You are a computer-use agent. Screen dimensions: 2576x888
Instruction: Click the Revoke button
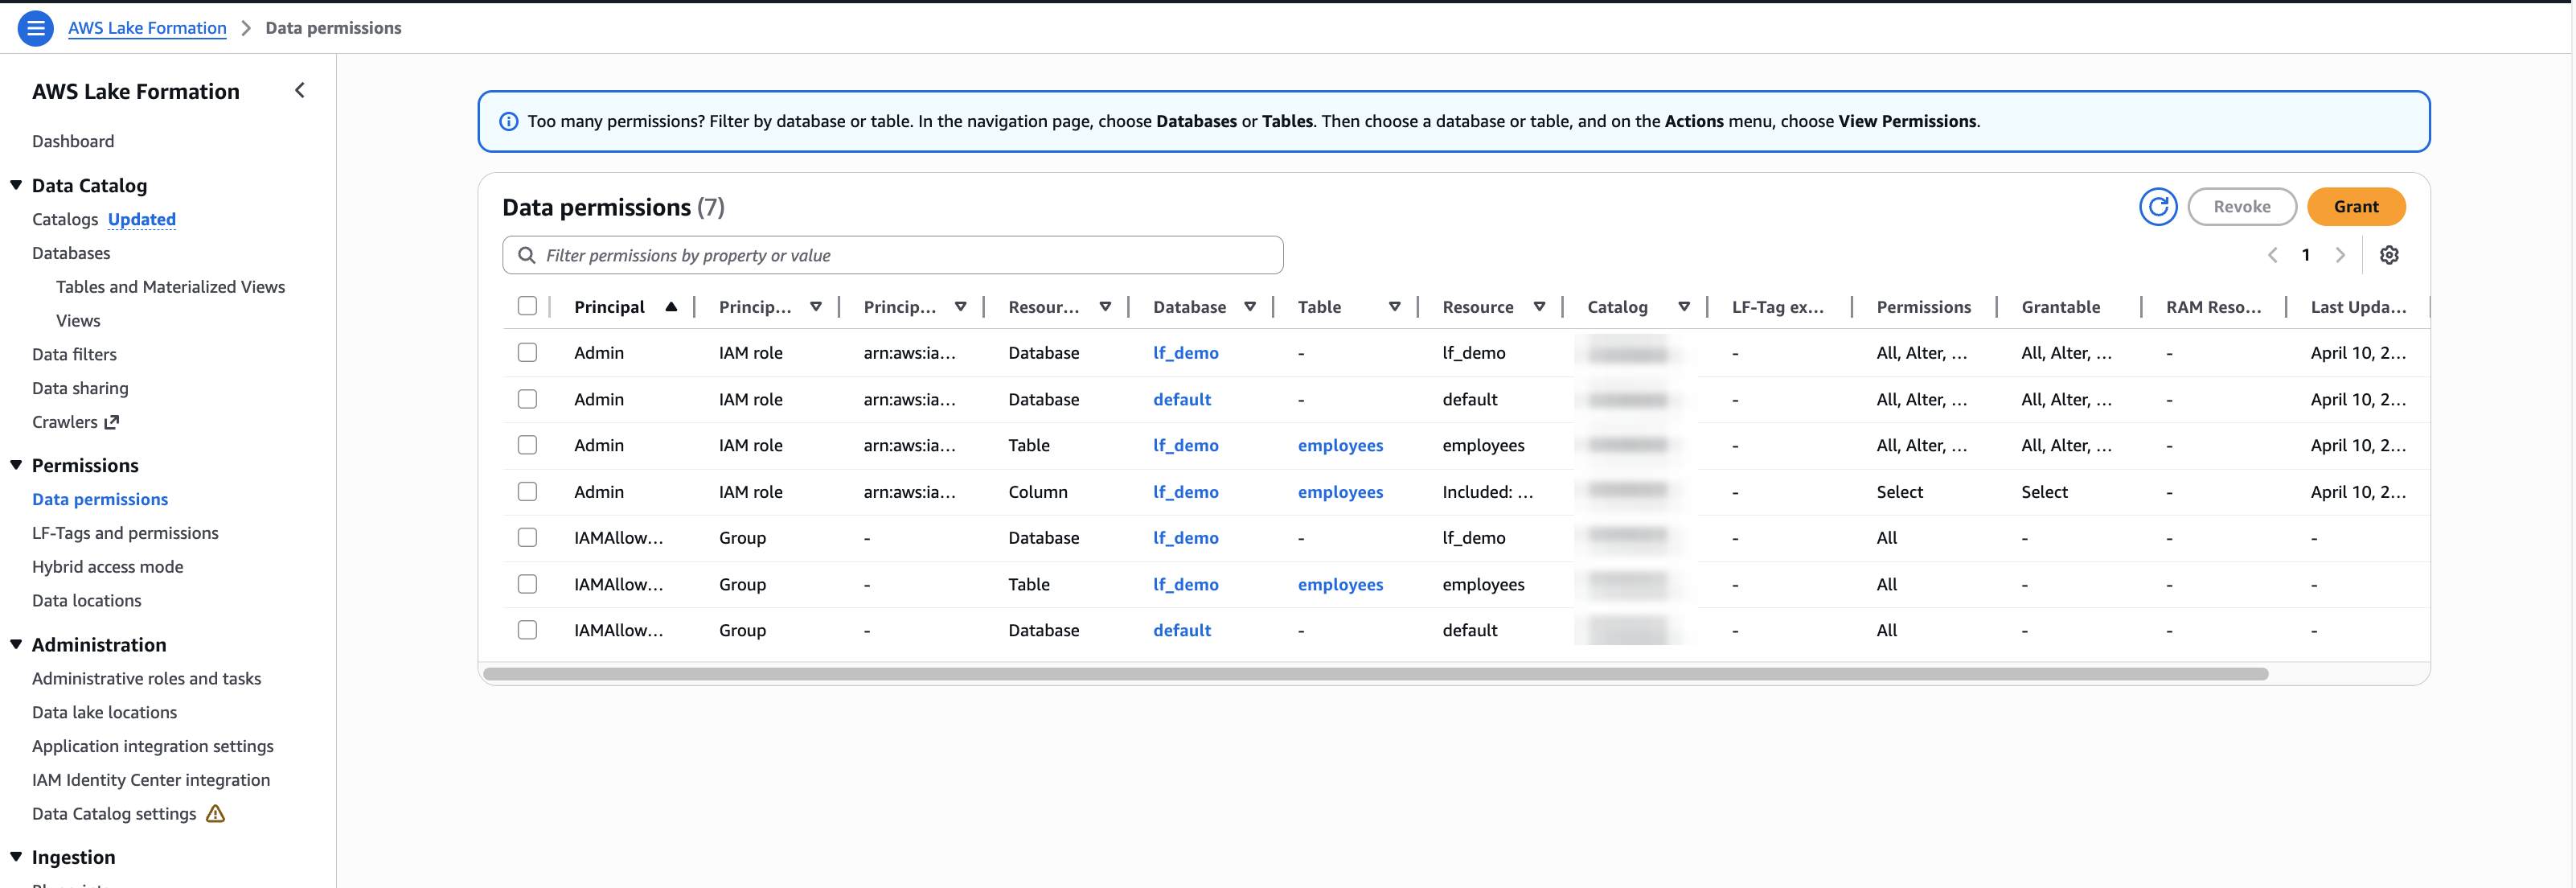pyautogui.click(x=2241, y=207)
